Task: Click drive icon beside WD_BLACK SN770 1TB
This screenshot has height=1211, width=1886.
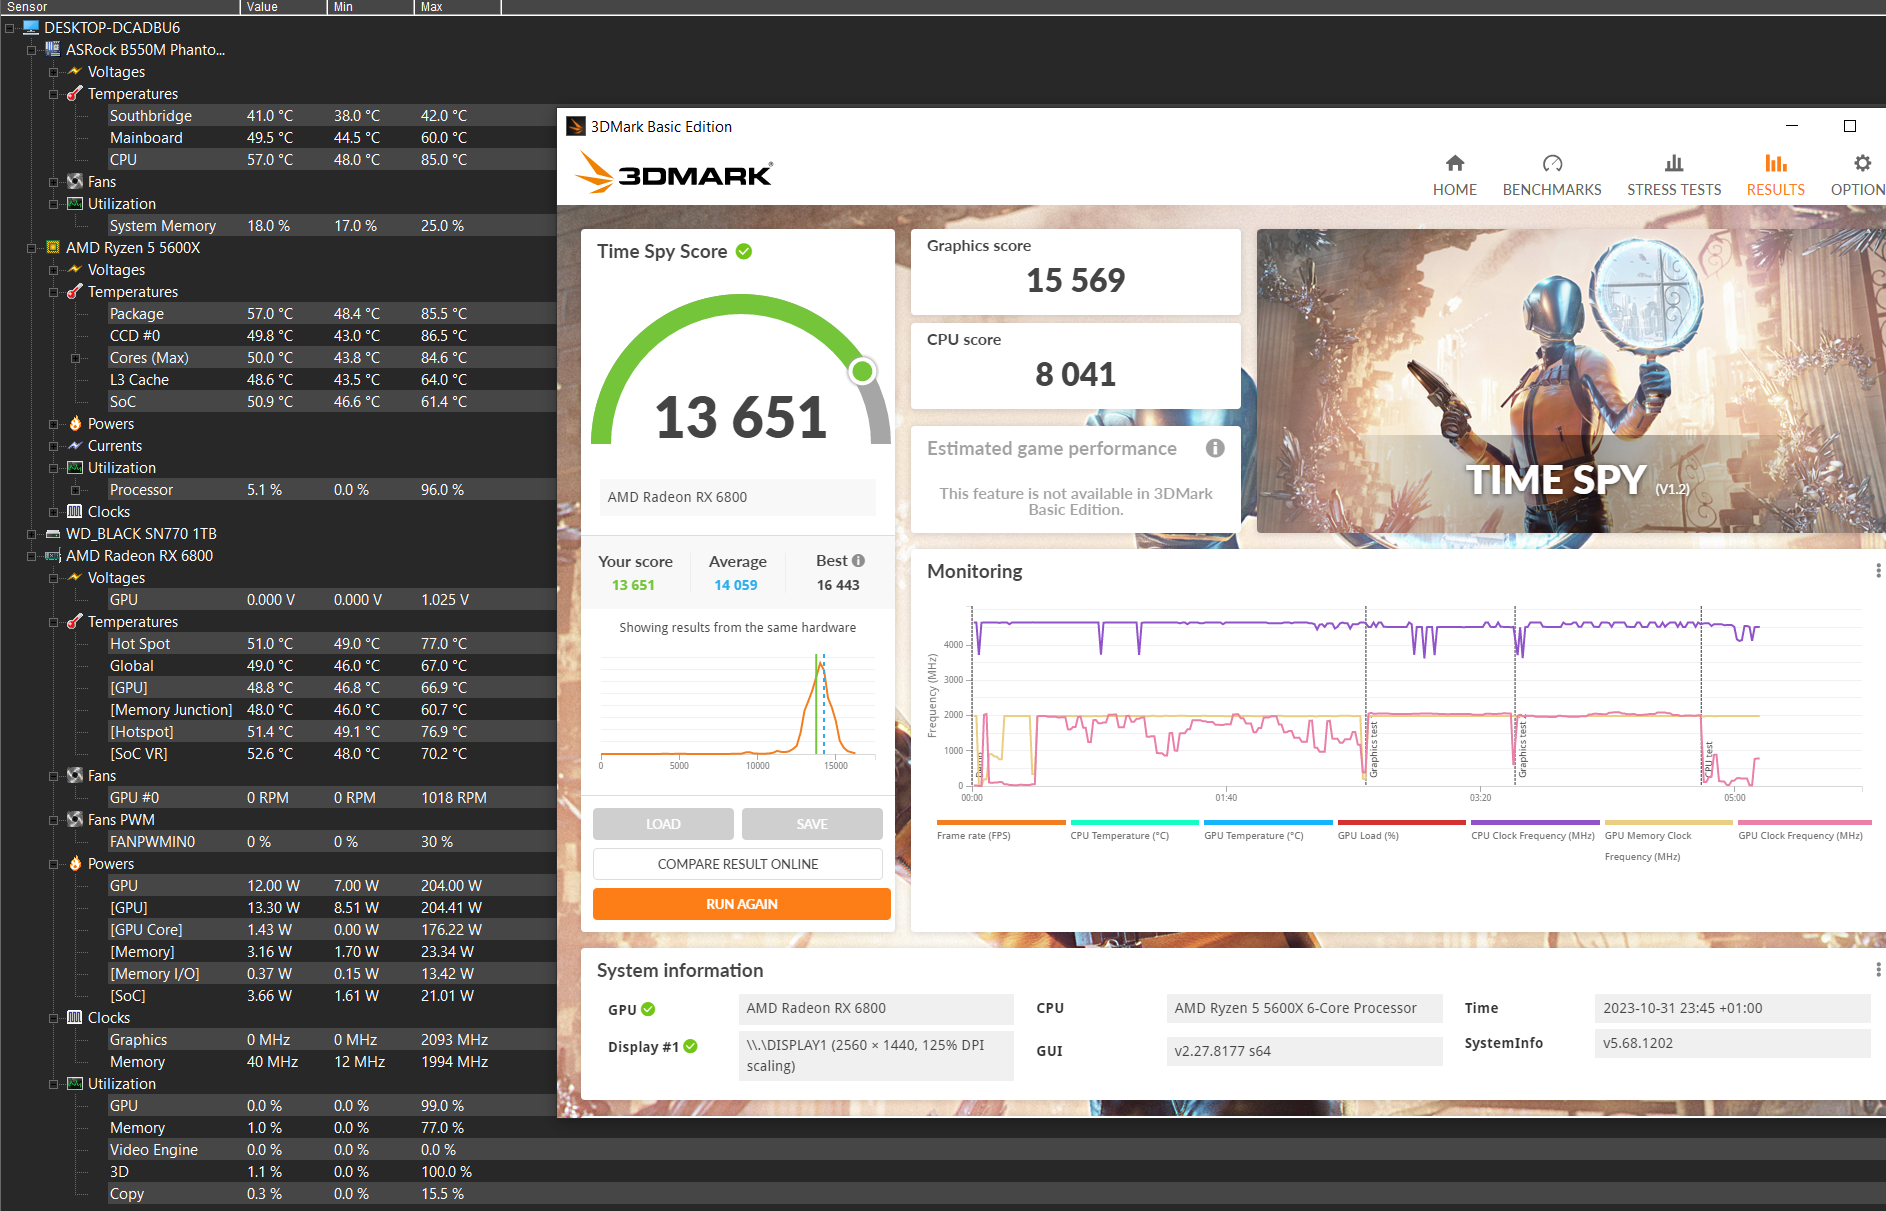Action: coord(53,534)
